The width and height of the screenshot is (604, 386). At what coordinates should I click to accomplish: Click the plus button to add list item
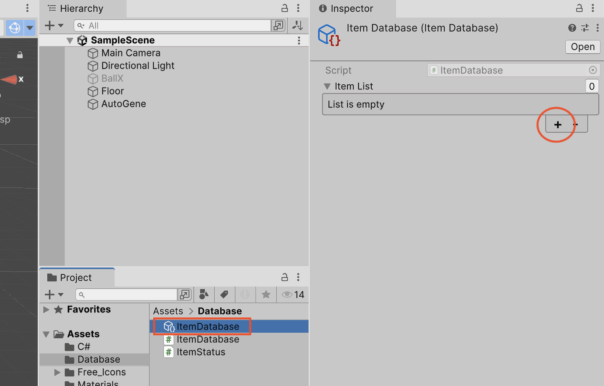(557, 124)
